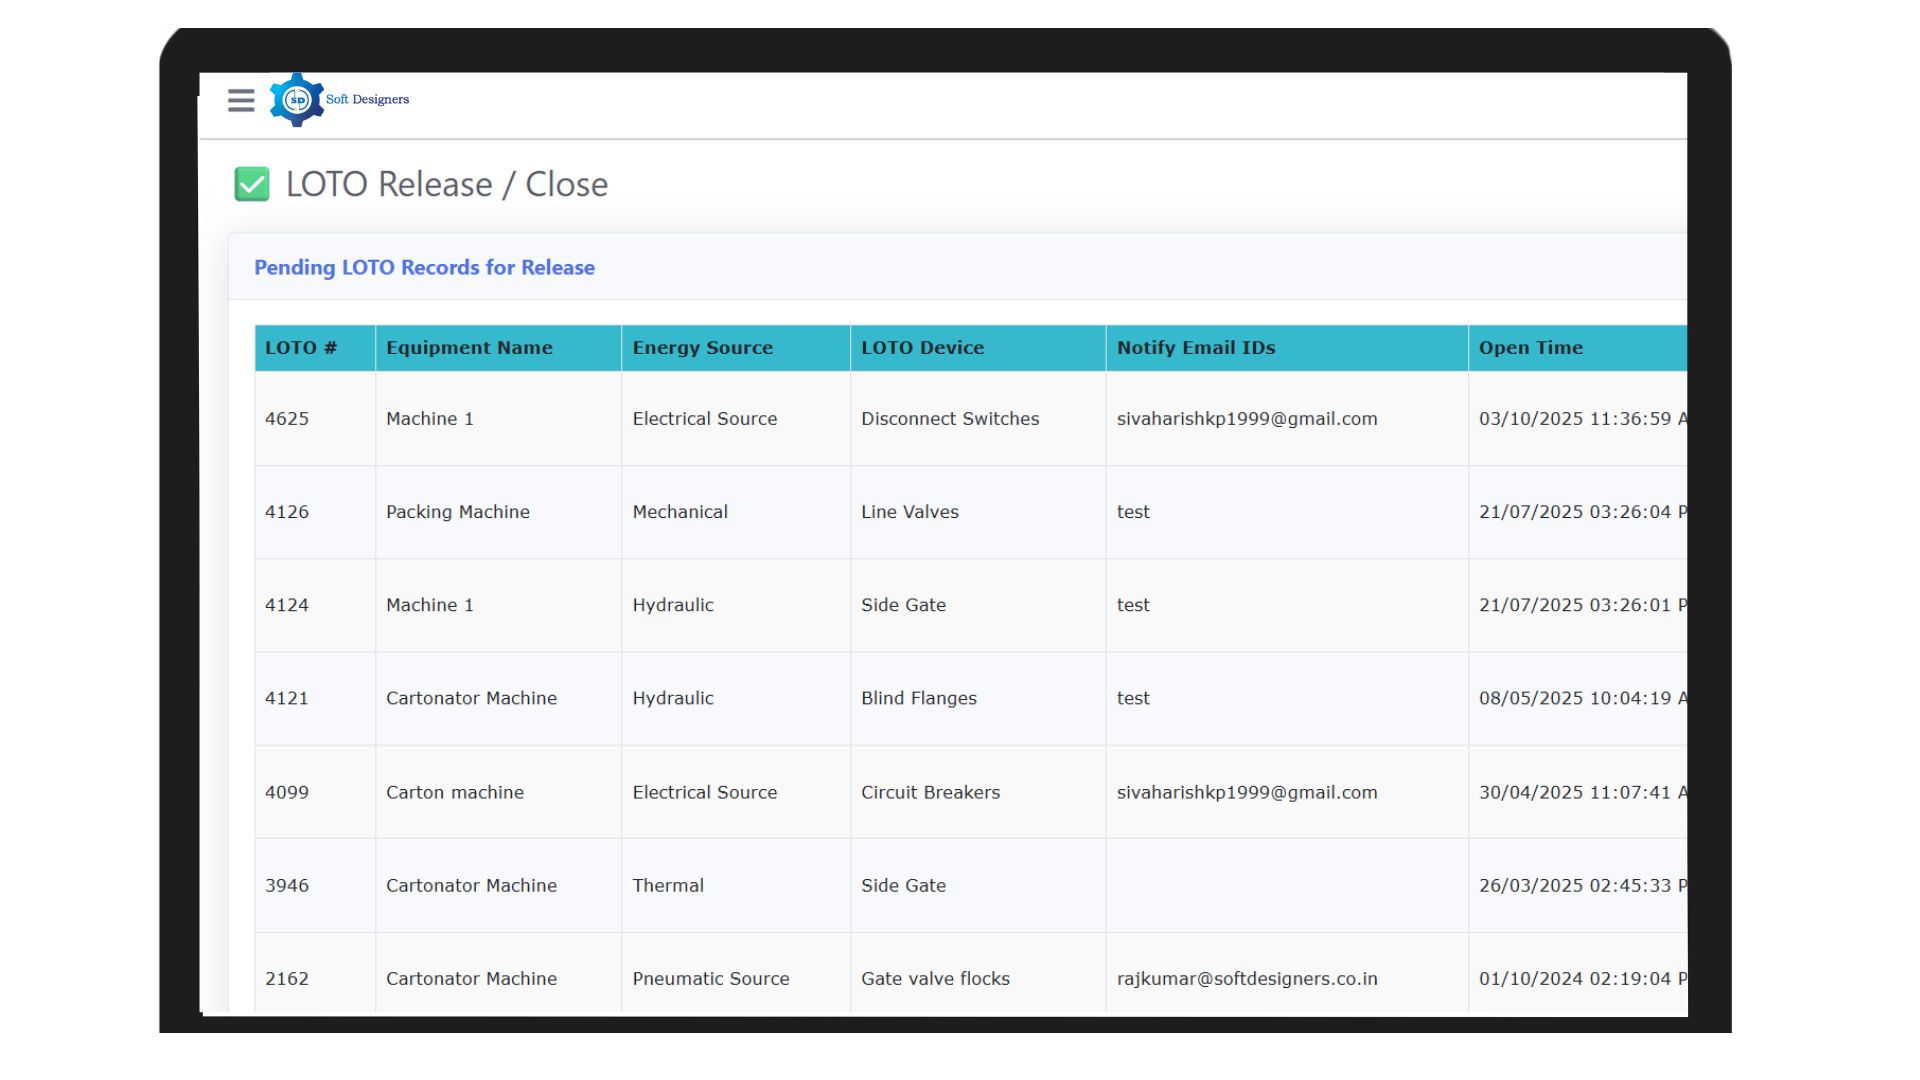This screenshot has width=1920, height=1080.
Task: Open the hamburger navigation menu
Action: [241, 100]
